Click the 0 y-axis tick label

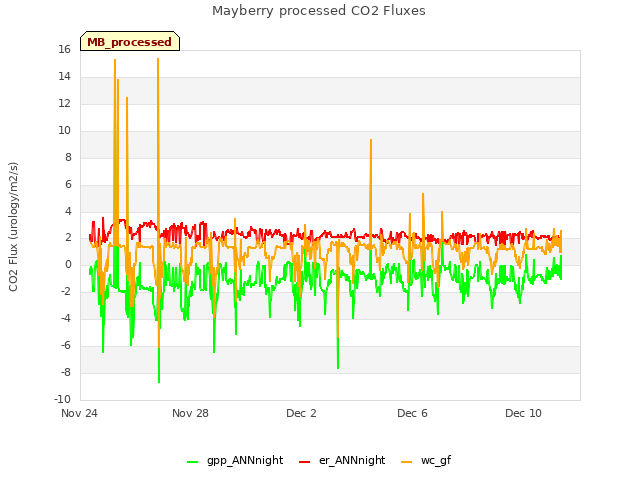(x=68, y=265)
